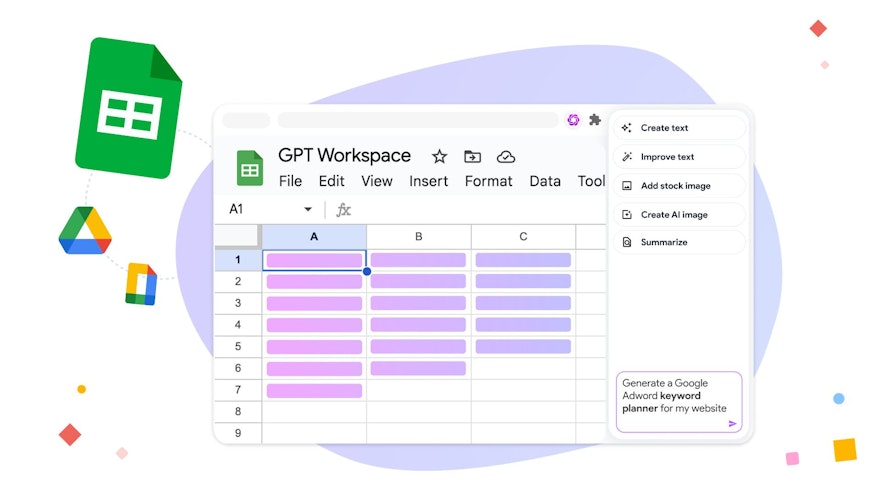The image size is (880, 495).
Task: Select cell A7
Action: coord(314,390)
